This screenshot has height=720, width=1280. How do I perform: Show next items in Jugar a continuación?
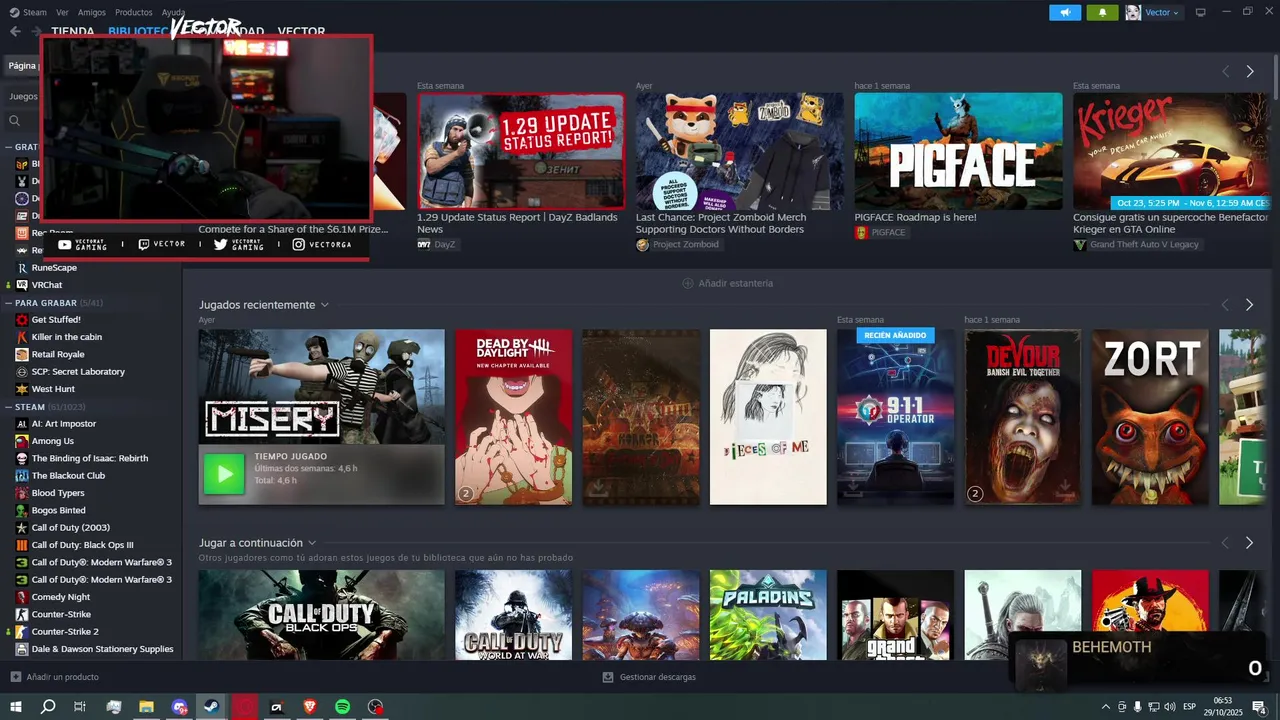click(x=1250, y=543)
